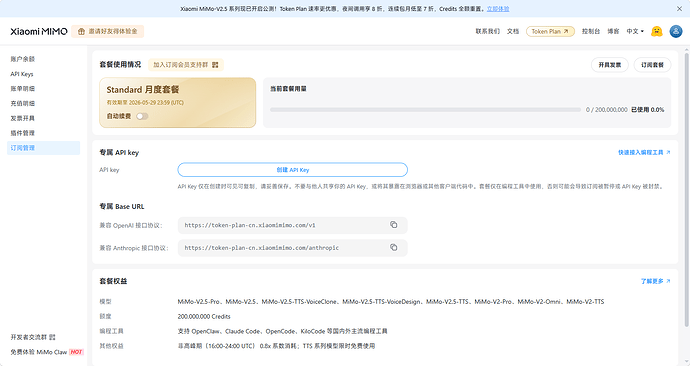Click the 立即体验 link in the banner
The height and width of the screenshot is (366, 690).
click(x=498, y=9)
